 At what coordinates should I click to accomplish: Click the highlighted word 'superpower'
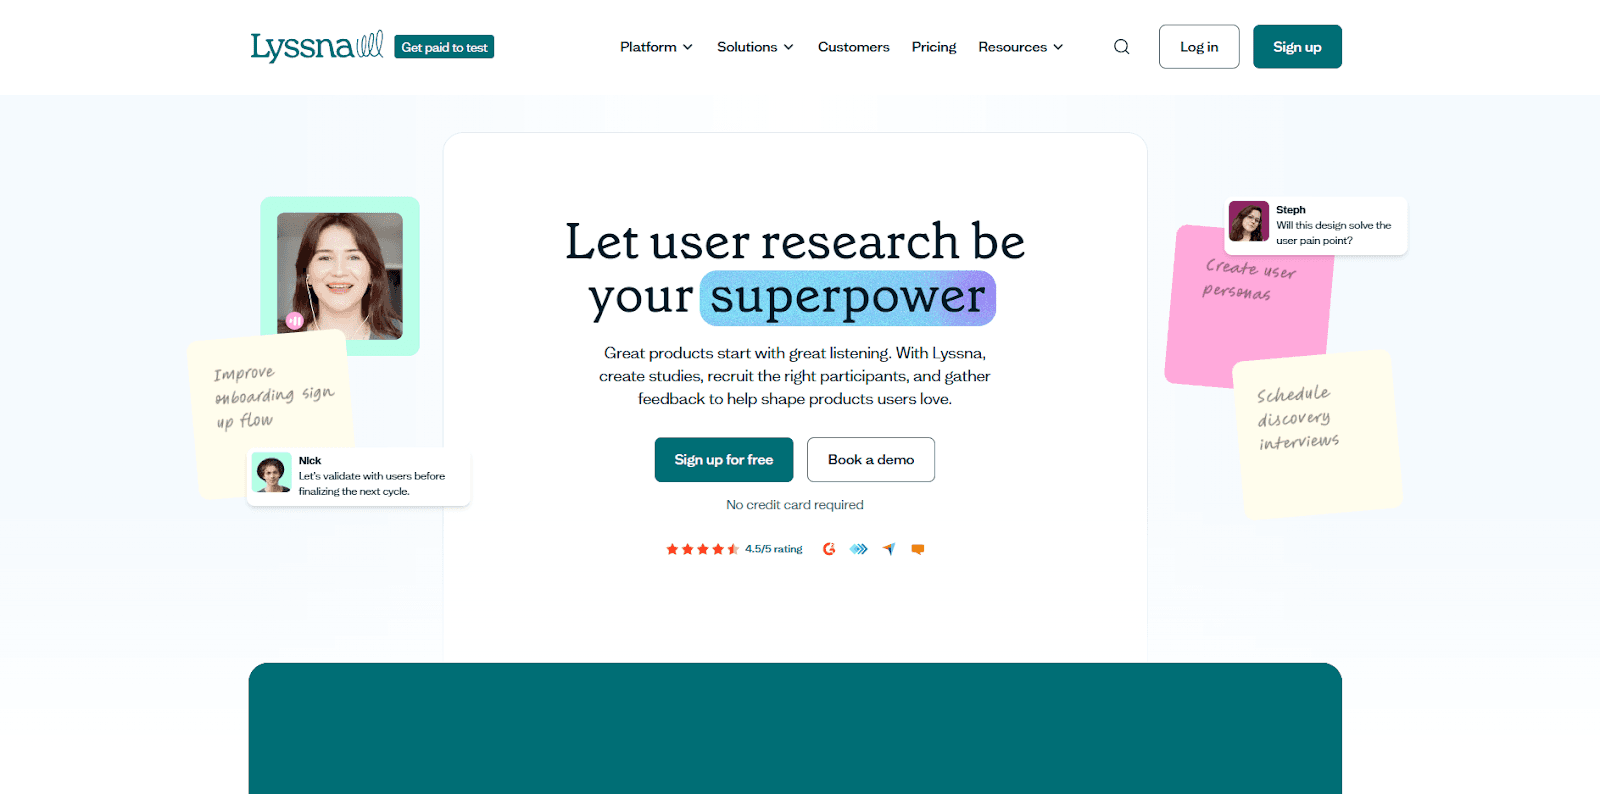click(x=848, y=297)
